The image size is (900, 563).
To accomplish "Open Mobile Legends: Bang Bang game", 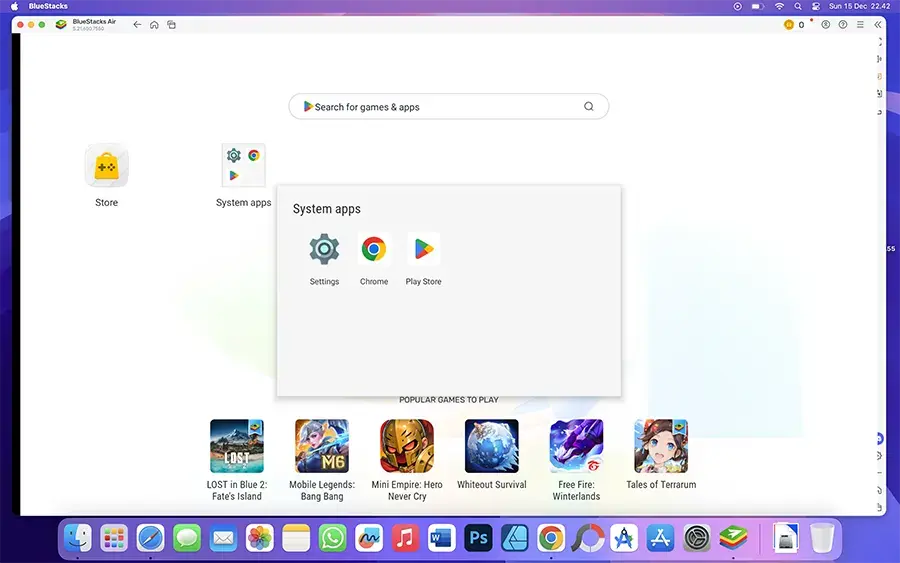I will (x=322, y=446).
